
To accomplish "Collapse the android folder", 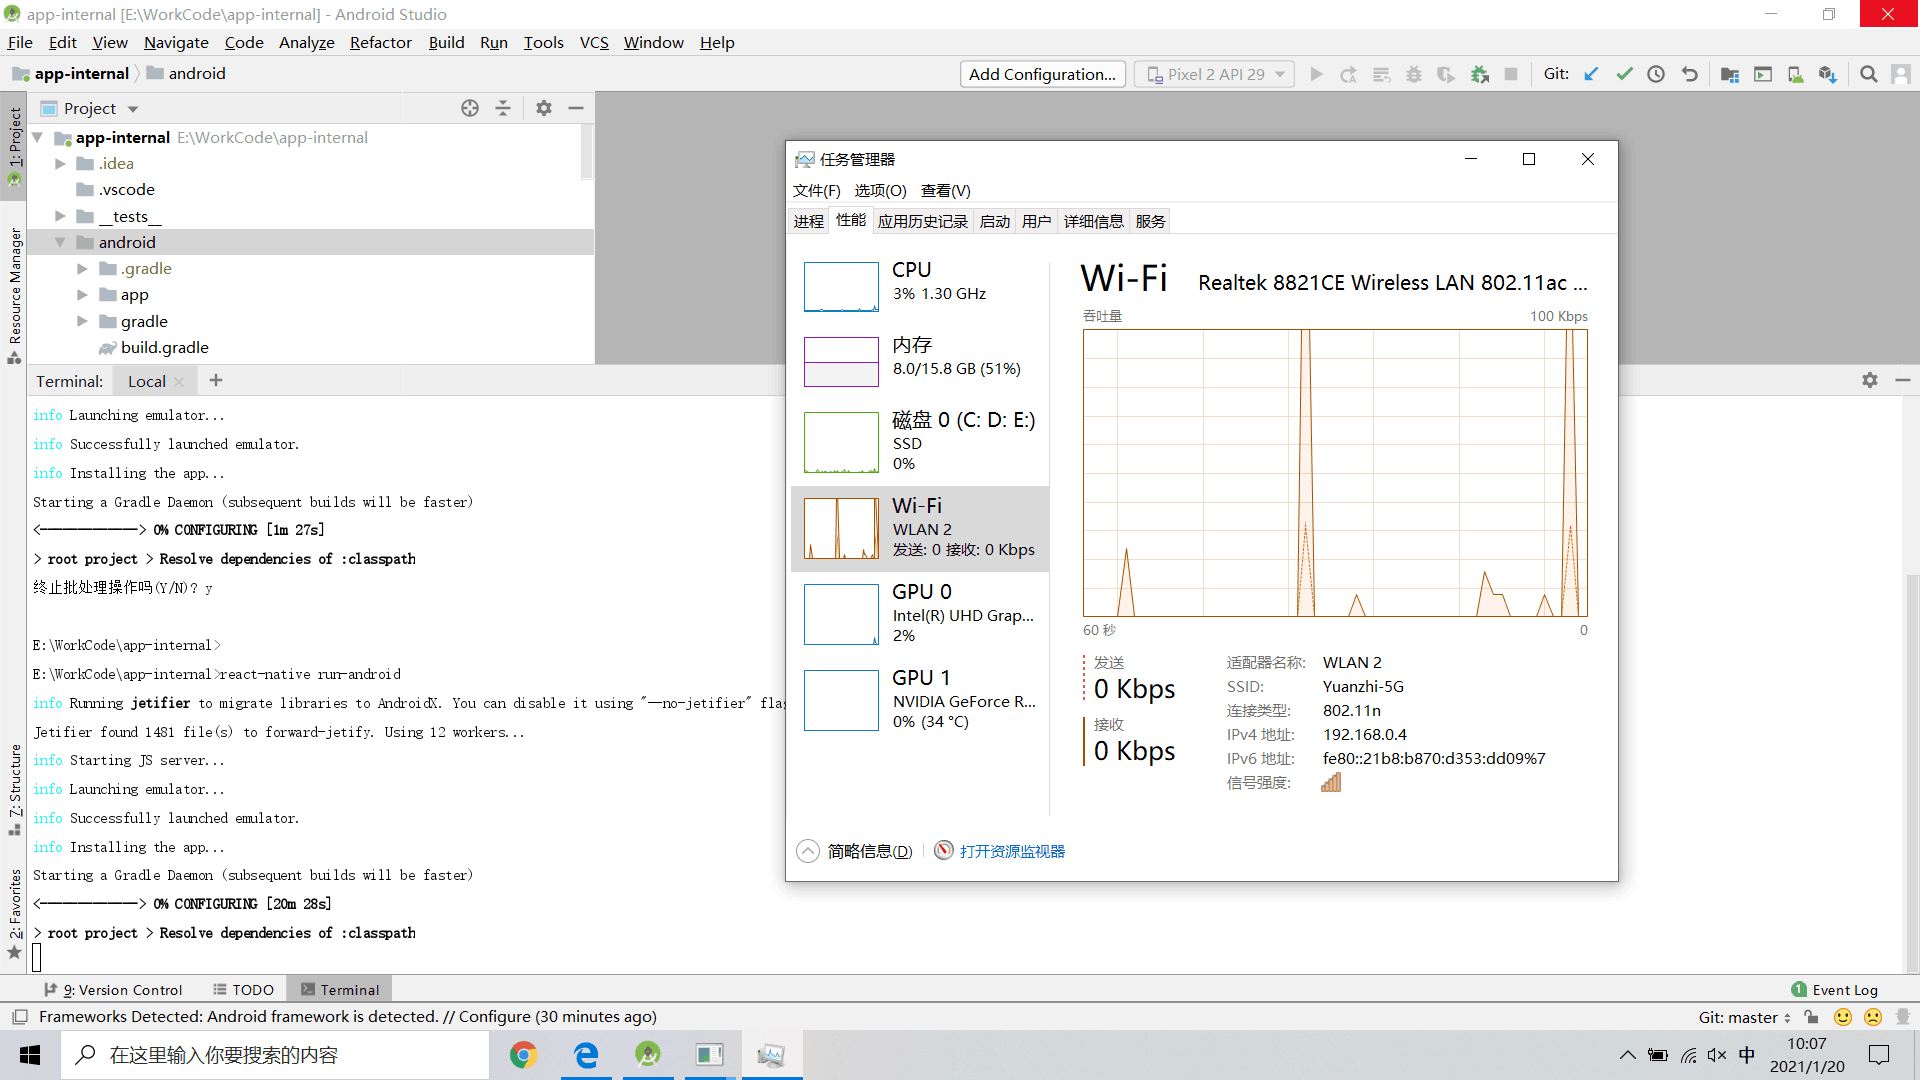I will click(60, 242).
